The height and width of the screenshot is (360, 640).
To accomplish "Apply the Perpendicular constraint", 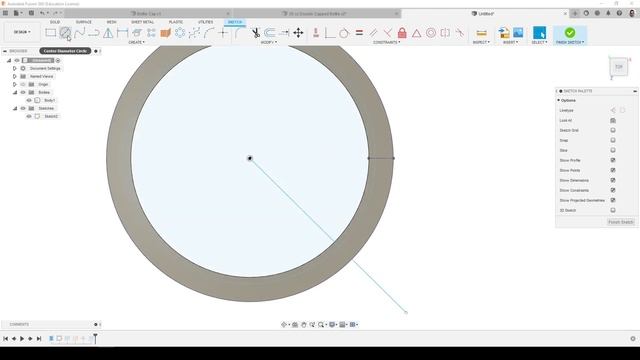I will 388,33.
